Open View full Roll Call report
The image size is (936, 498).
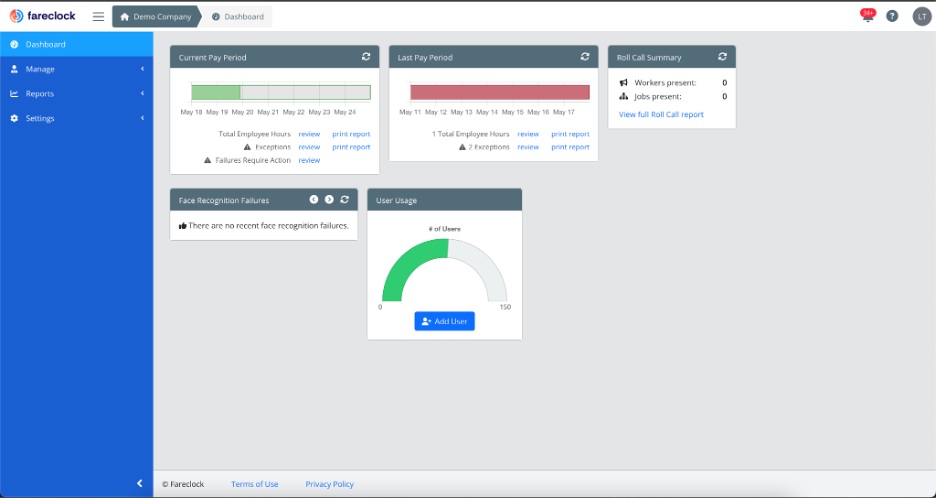coord(661,114)
